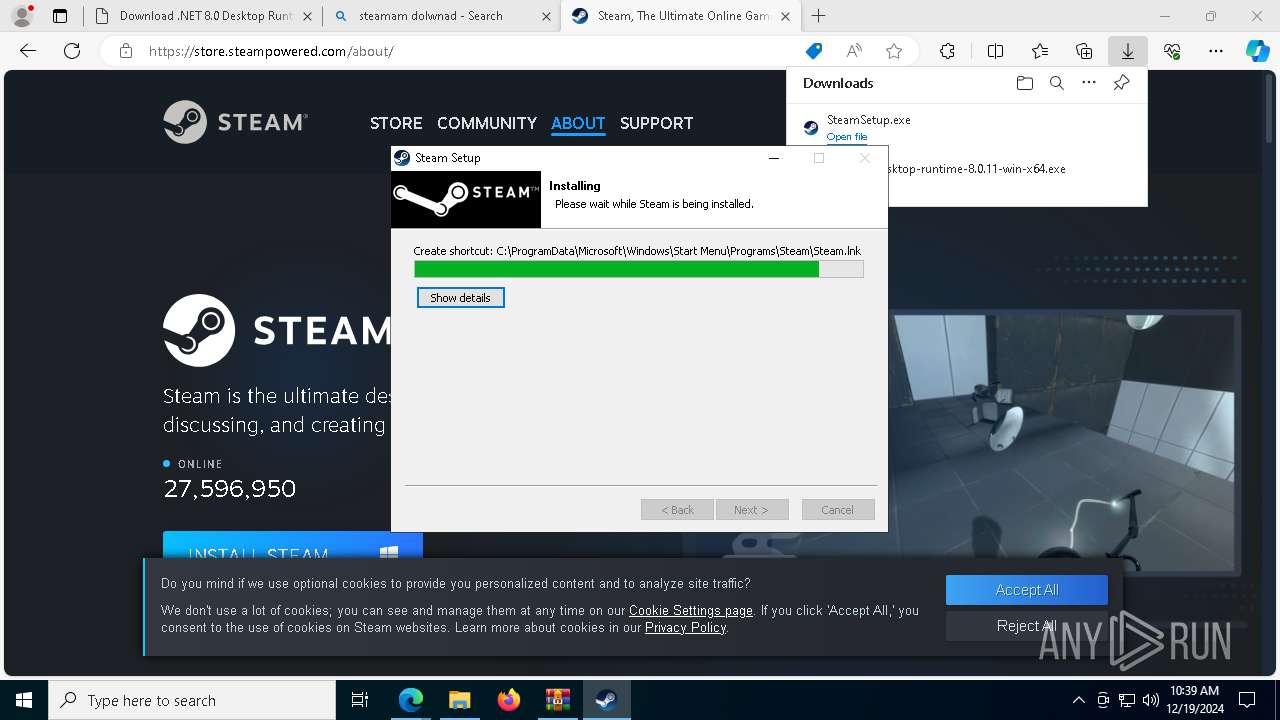
Task: Click the disabled Back button in setup
Action: click(x=677, y=510)
